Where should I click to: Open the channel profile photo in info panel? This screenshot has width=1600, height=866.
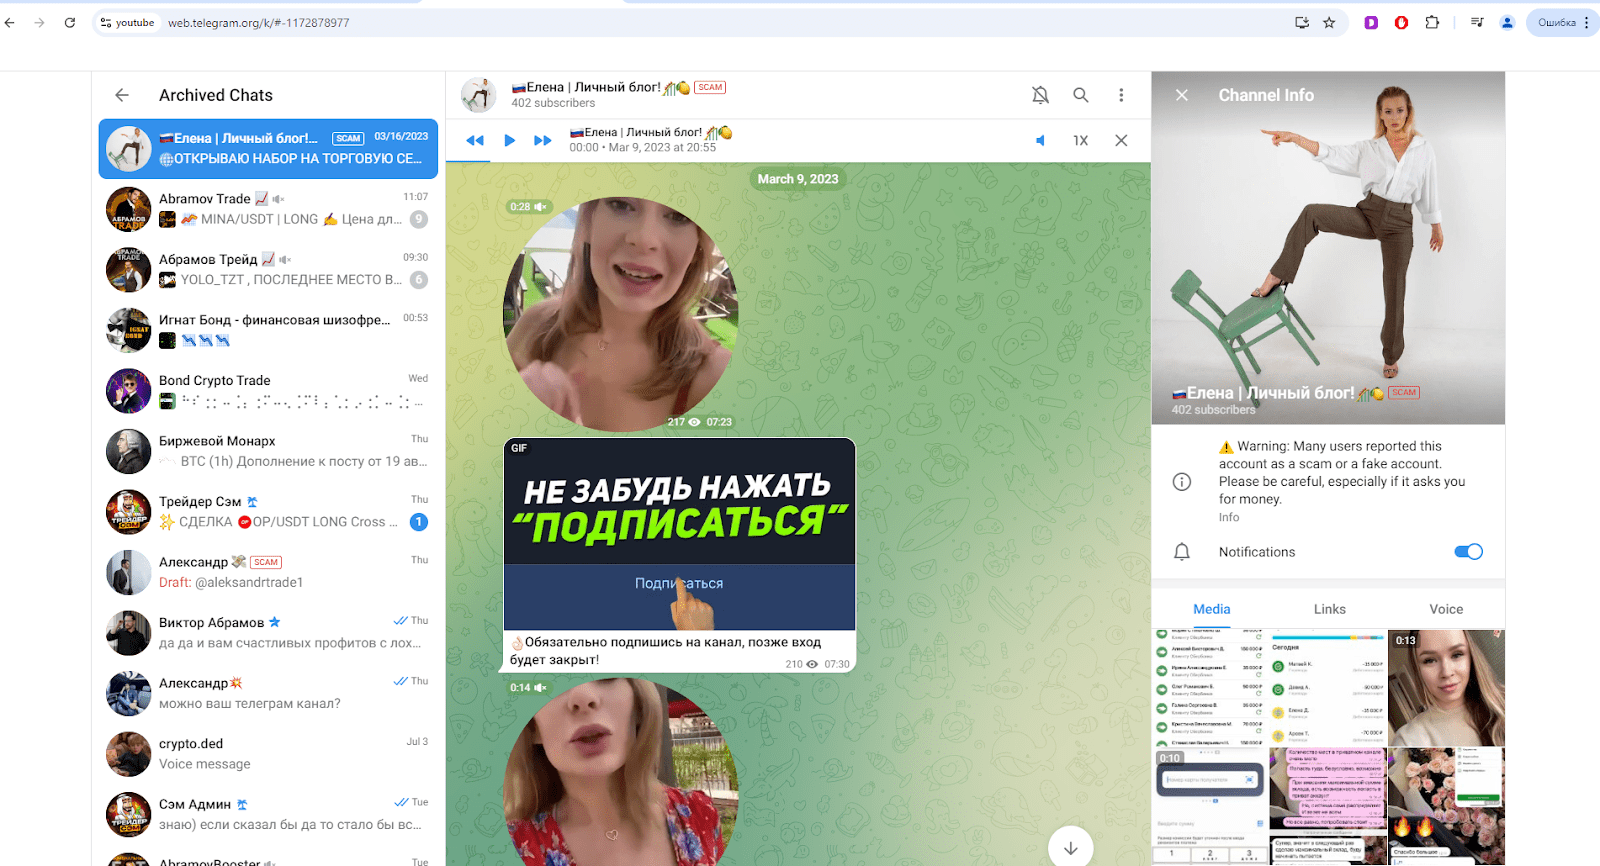pos(1328,248)
